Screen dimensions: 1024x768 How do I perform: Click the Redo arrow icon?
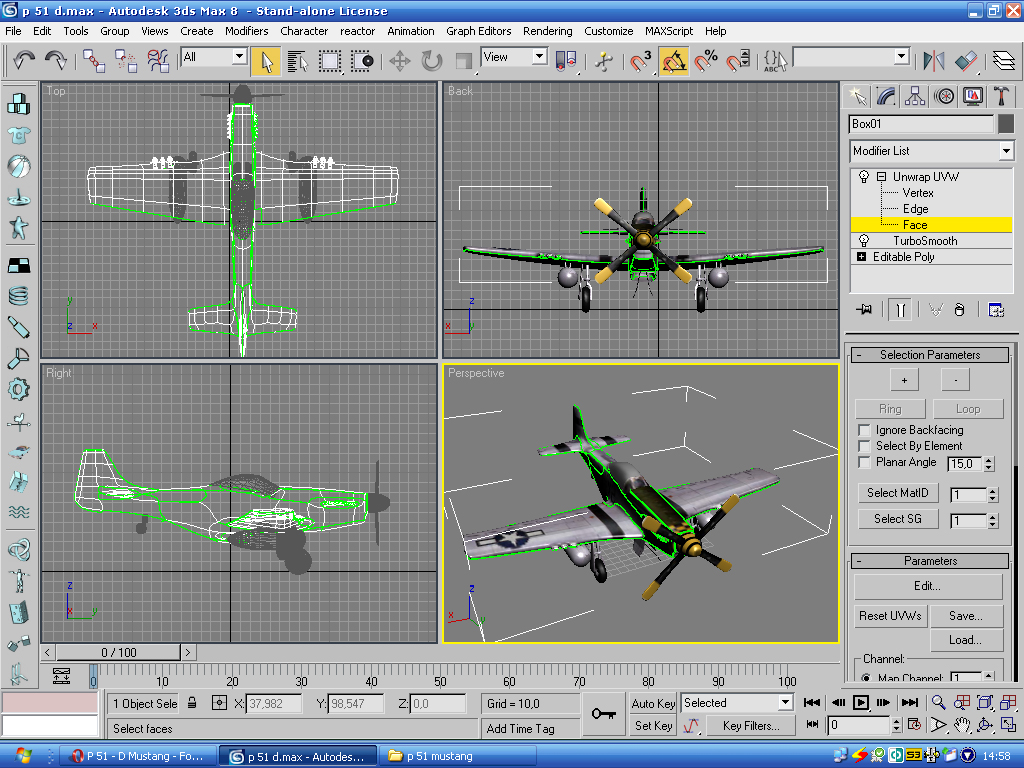(x=56, y=61)
